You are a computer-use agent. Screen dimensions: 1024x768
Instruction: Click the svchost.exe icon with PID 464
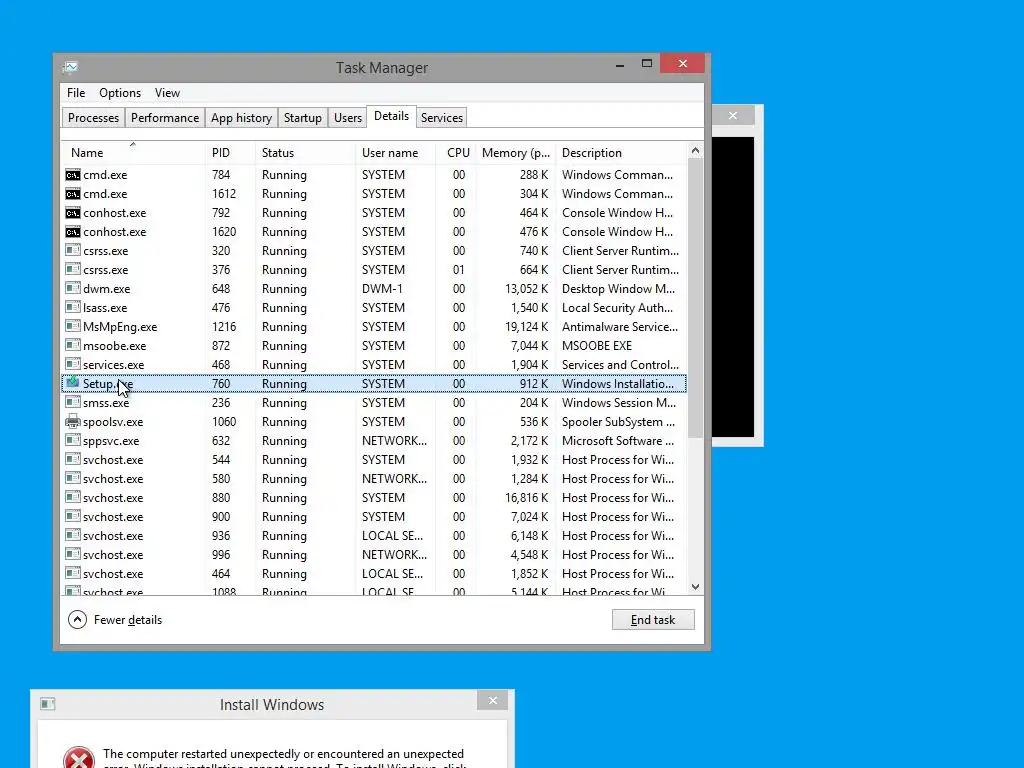[72, 573]
